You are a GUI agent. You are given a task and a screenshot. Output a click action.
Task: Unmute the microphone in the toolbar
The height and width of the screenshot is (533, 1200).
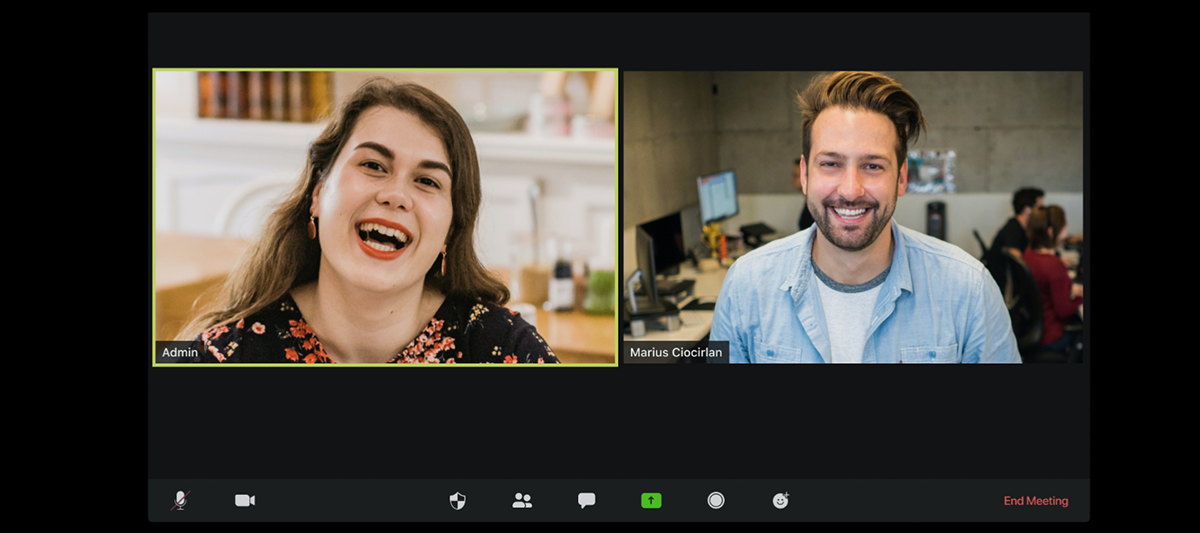tap(180, 500)
